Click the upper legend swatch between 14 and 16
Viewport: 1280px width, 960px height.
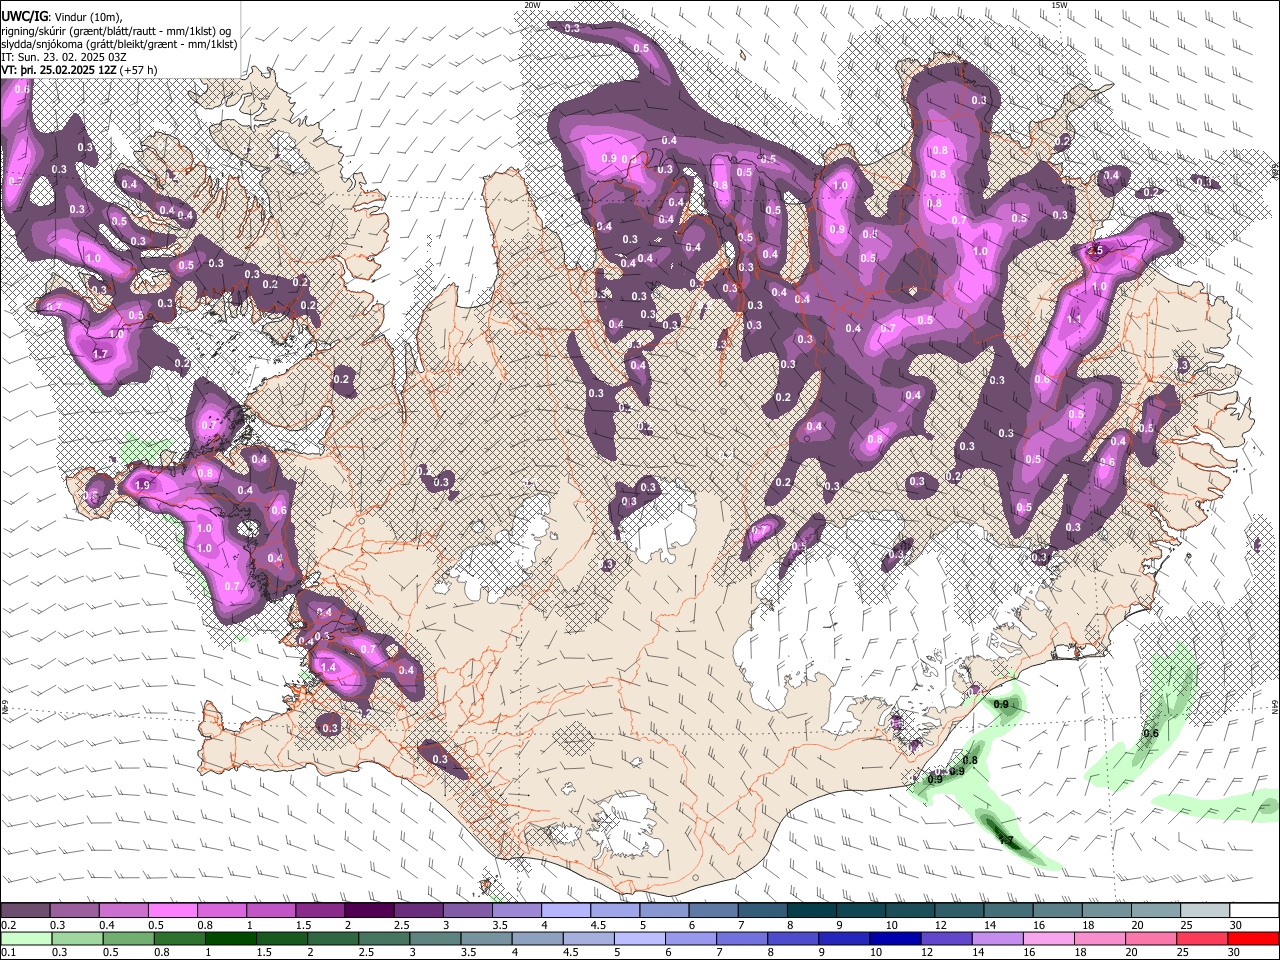1009,910
